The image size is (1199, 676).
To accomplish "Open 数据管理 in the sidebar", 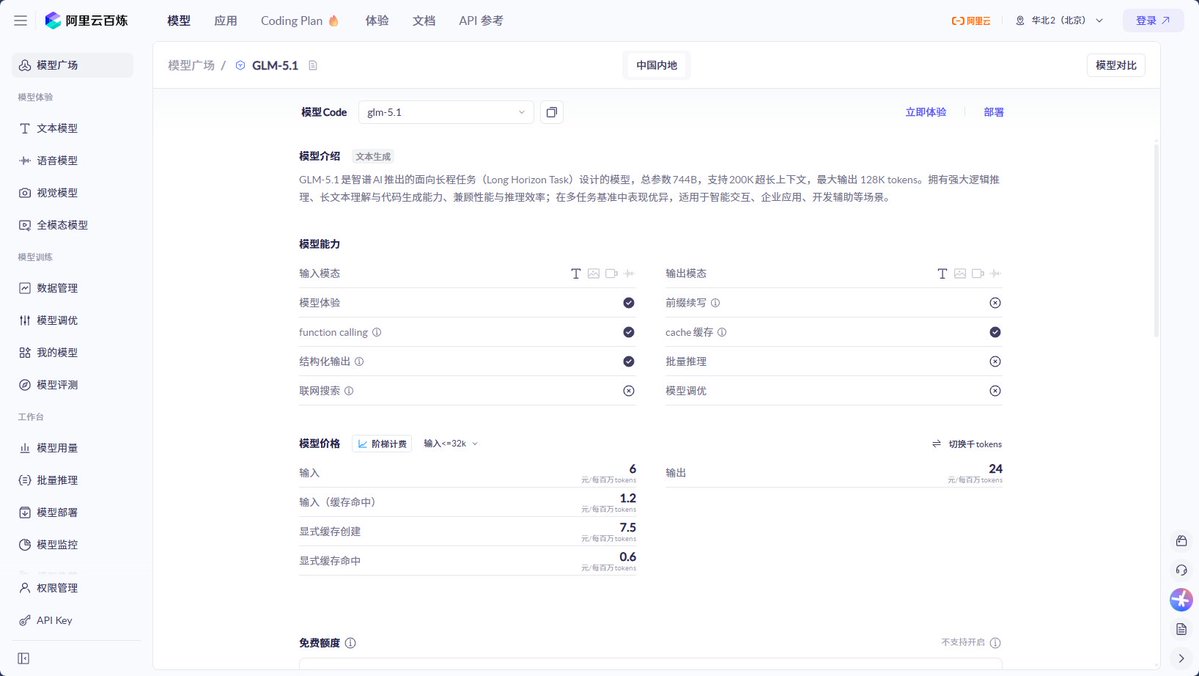I will coord(73,288).
